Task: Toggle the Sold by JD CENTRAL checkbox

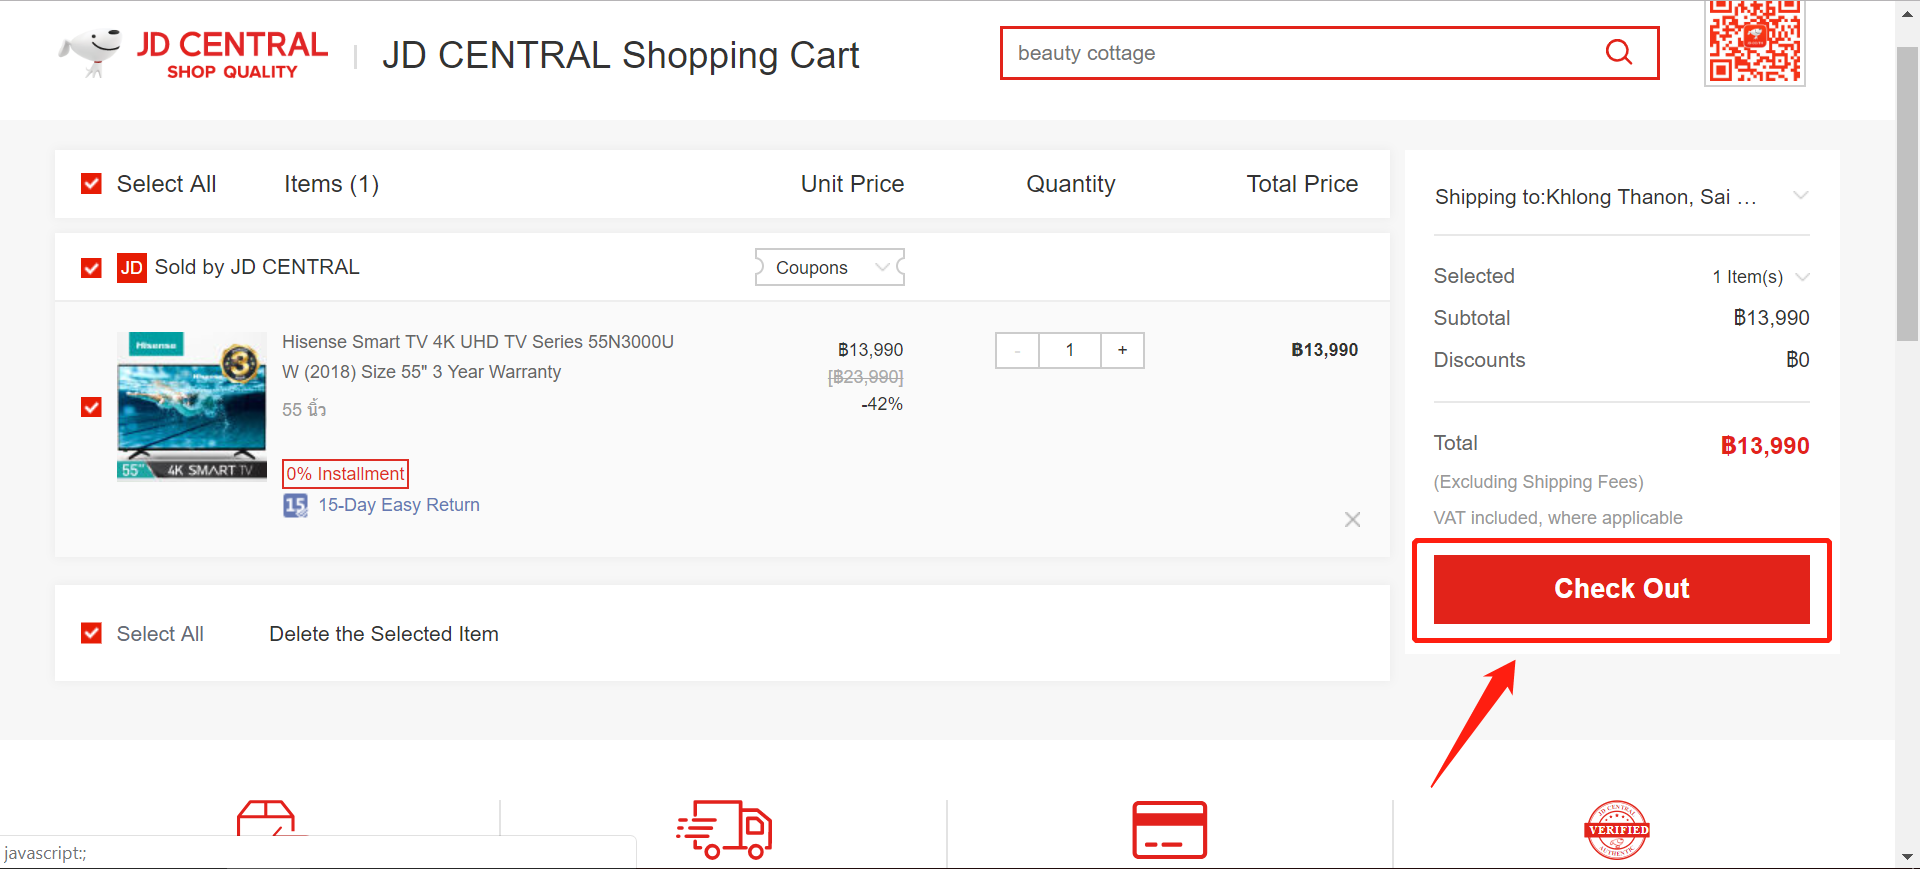Action: pyautogui.click(x=91, y=268)
